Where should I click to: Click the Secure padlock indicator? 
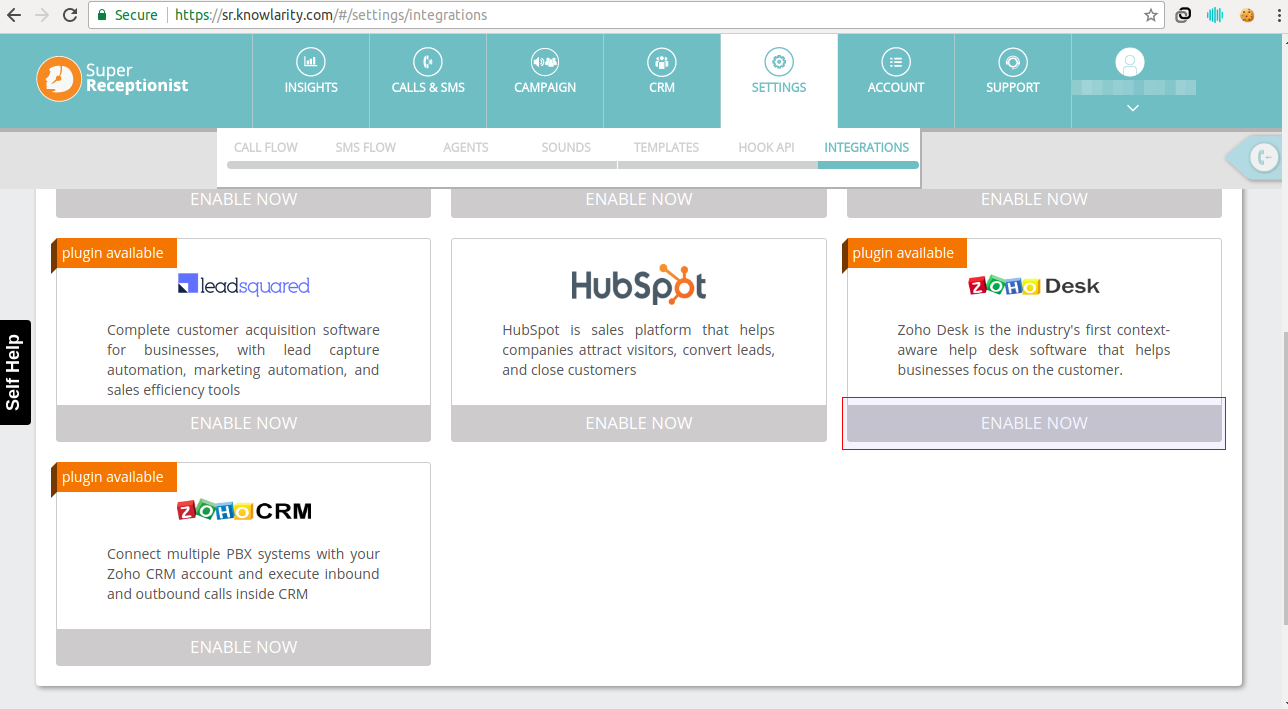click(x=127, y=15)
